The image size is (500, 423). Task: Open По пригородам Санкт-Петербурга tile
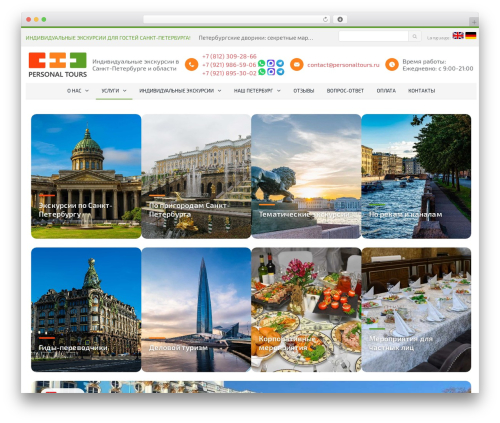coord(196,176)
